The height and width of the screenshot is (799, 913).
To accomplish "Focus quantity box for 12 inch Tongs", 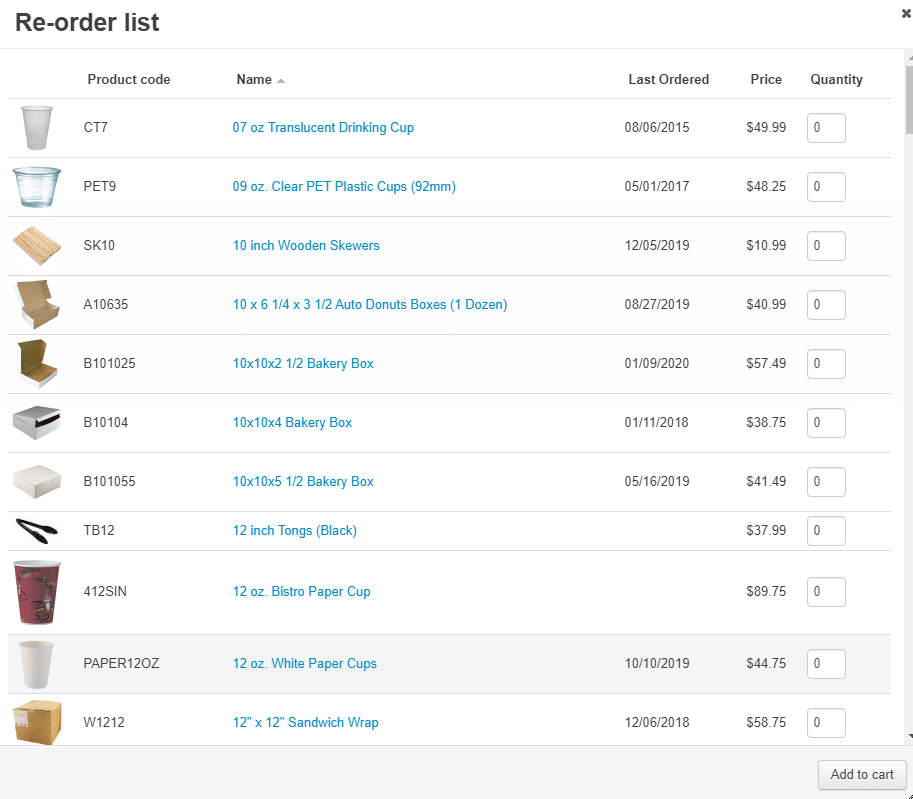I will pyautogui.click(x=826, y=531).
